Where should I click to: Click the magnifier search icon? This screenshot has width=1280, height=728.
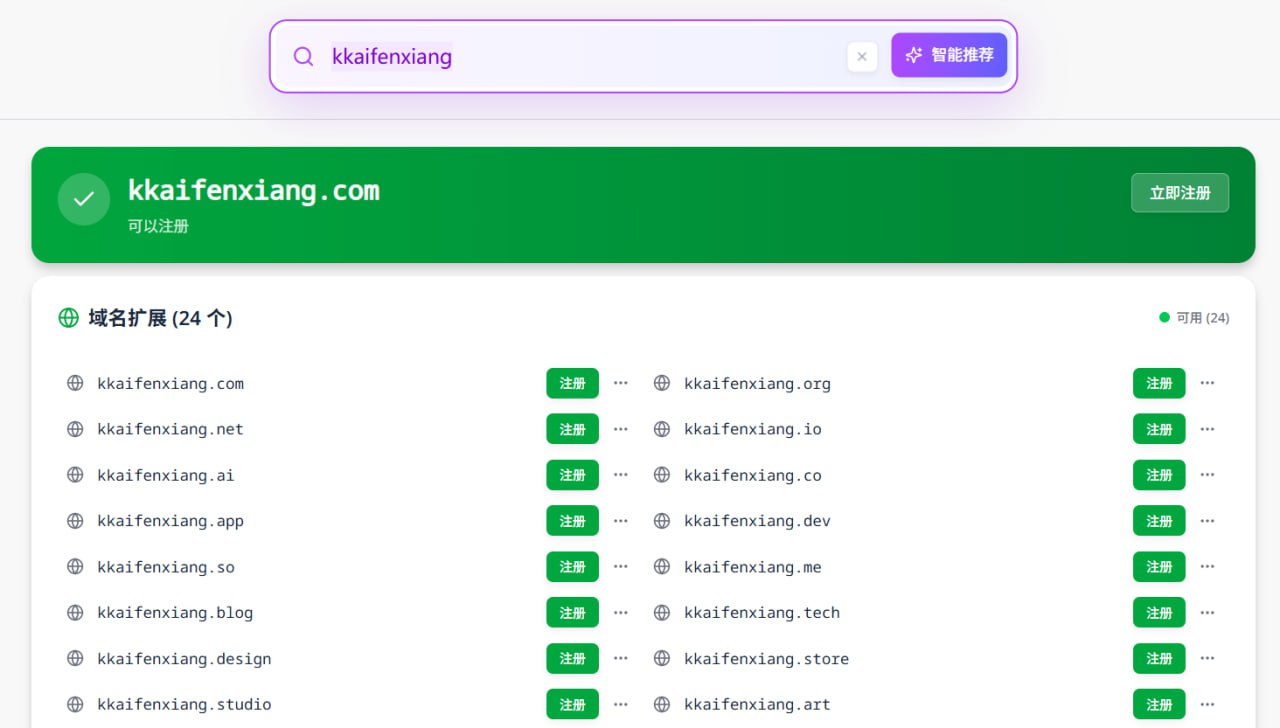click(303, 56)
